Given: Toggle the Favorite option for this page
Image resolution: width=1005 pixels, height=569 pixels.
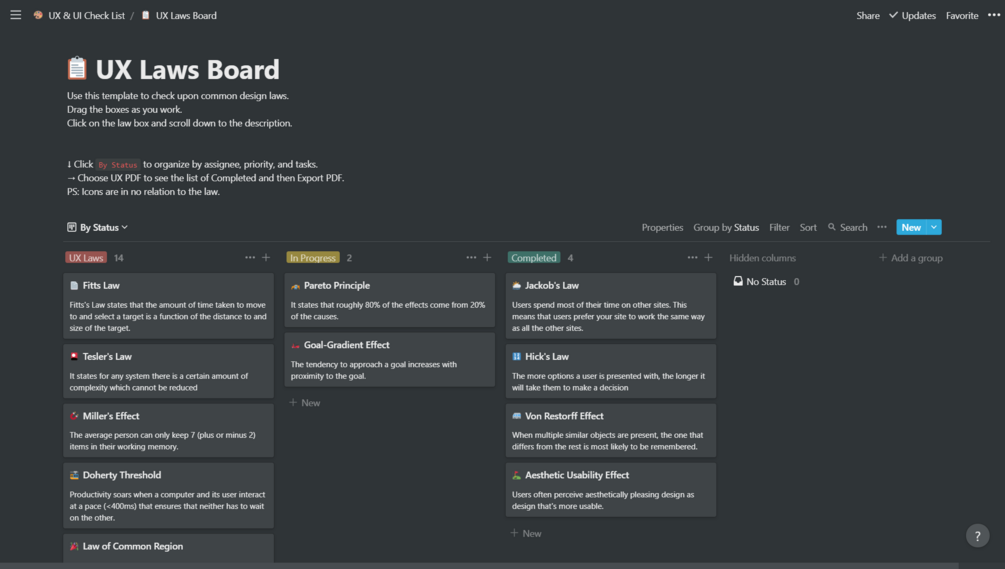Looking at the screenshot, I should 962,16.
